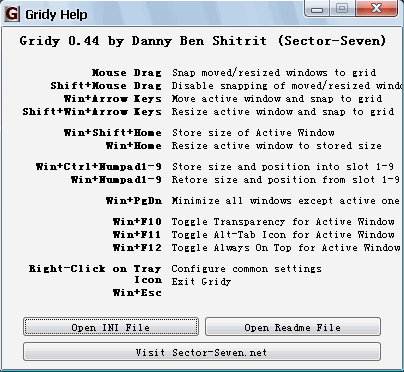This screenshot has width=404, height=372.
Task: Click 'Snap moved/resized windows to grid' text
Action: [274, 73]
